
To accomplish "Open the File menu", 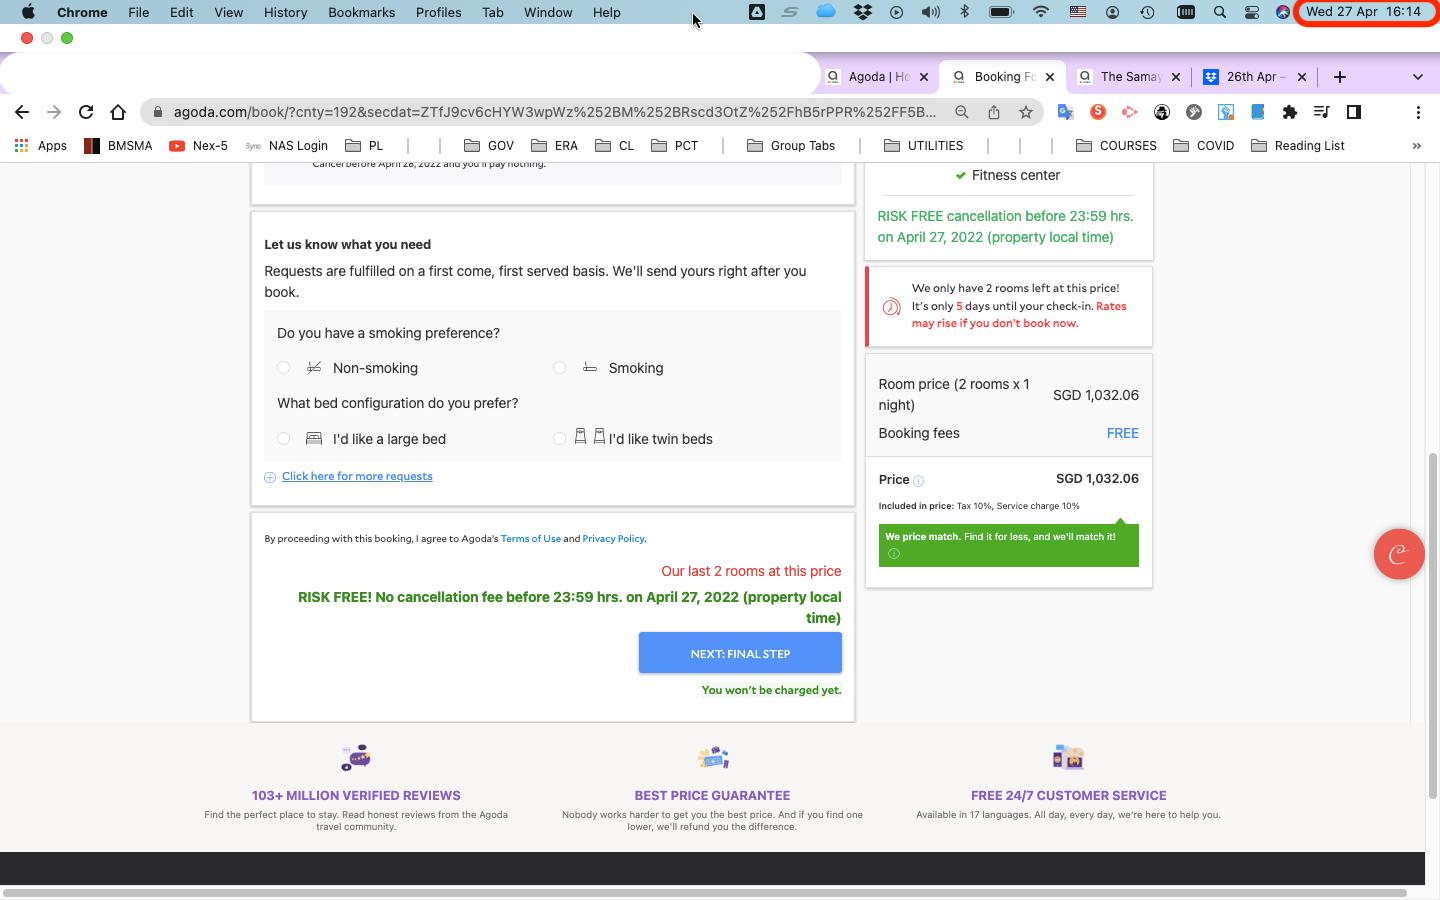I will coord(138,13).
